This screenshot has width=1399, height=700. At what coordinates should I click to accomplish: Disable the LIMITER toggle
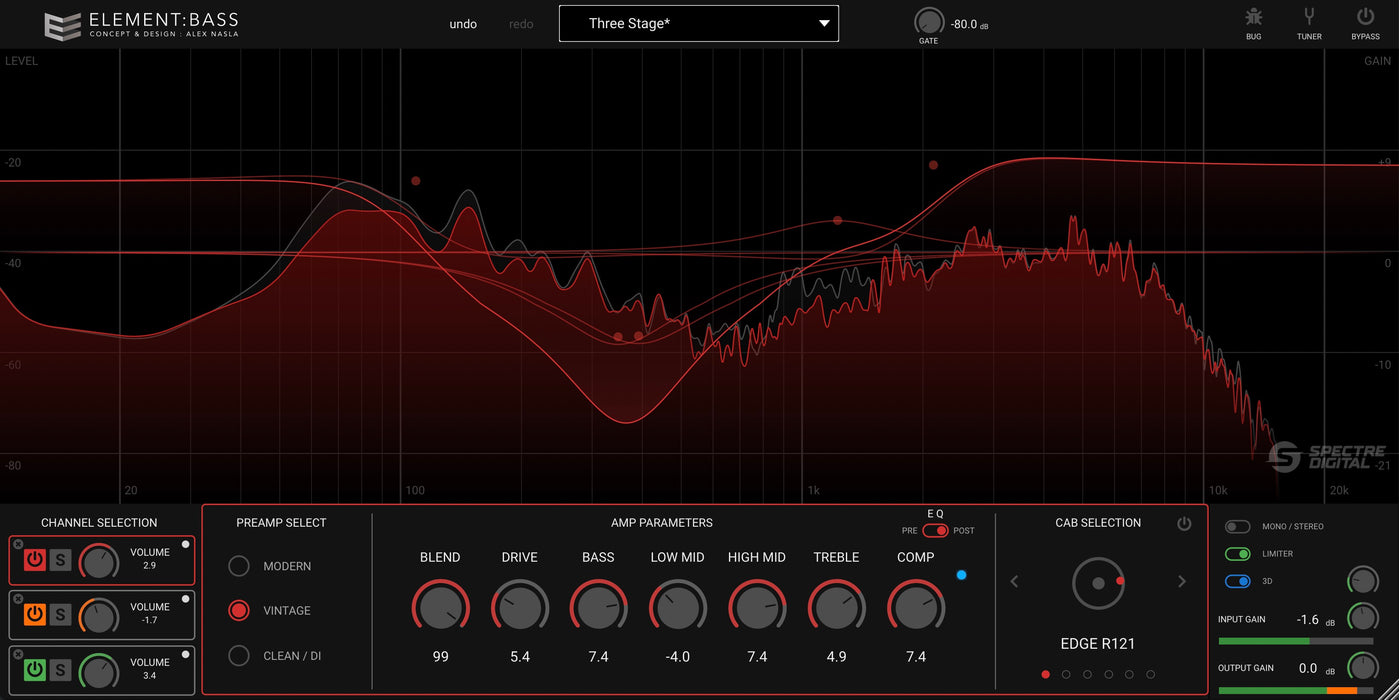point(1237,553)
